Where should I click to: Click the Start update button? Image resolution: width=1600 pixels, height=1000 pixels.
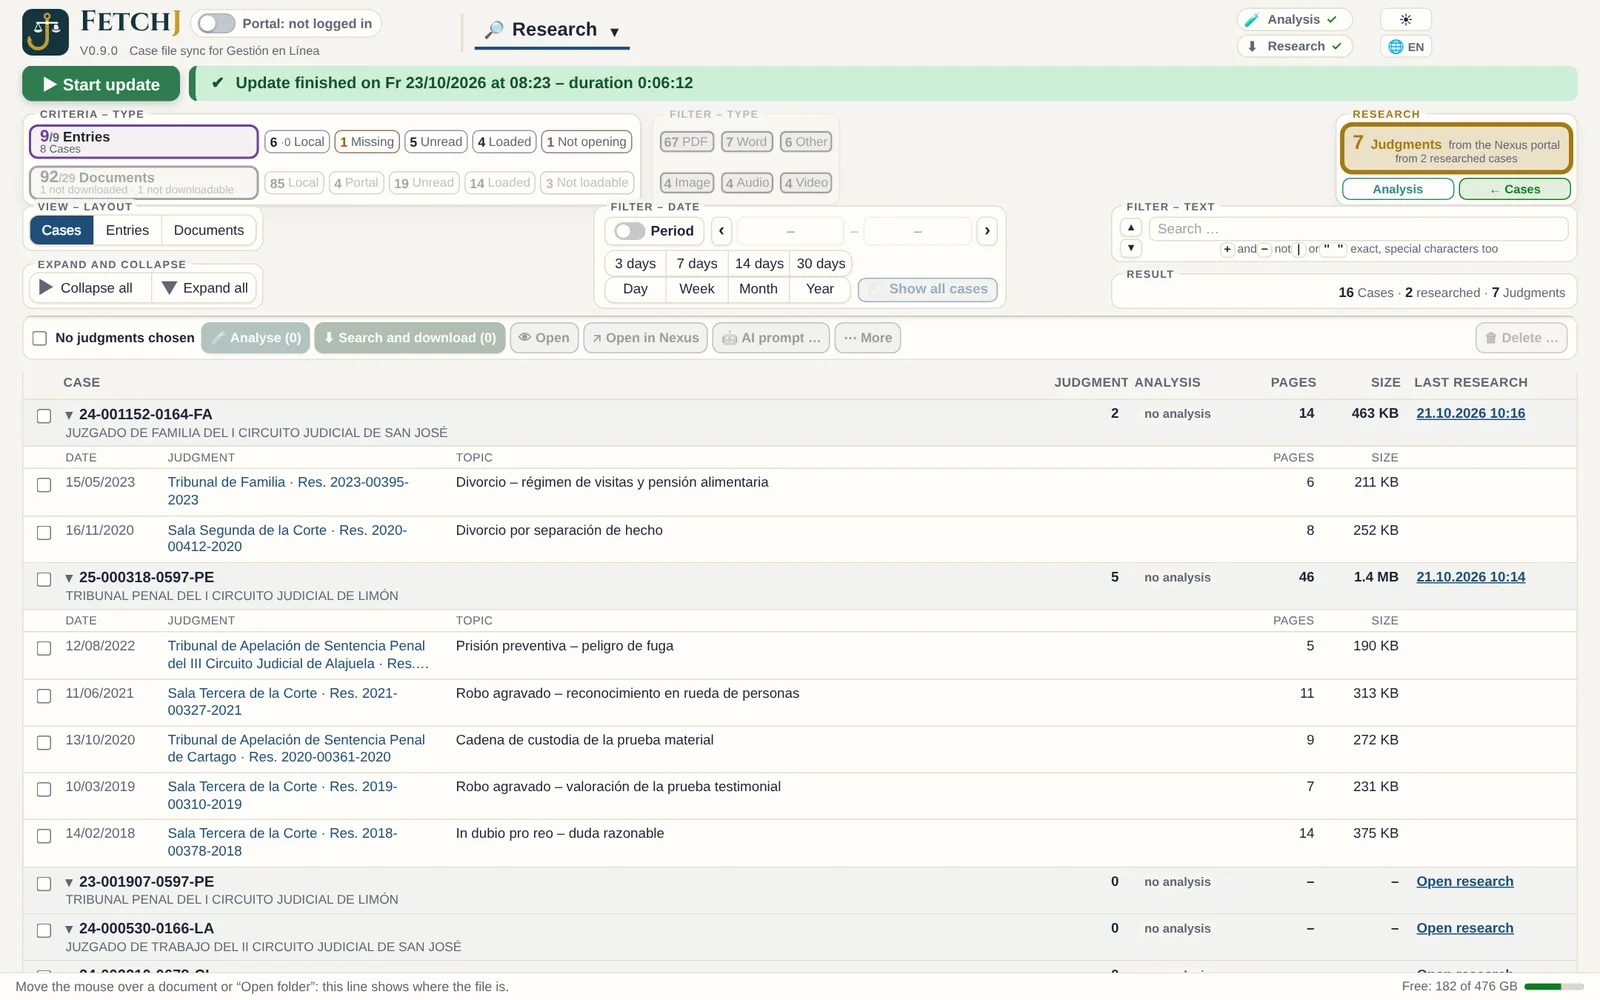pos(101,85)
